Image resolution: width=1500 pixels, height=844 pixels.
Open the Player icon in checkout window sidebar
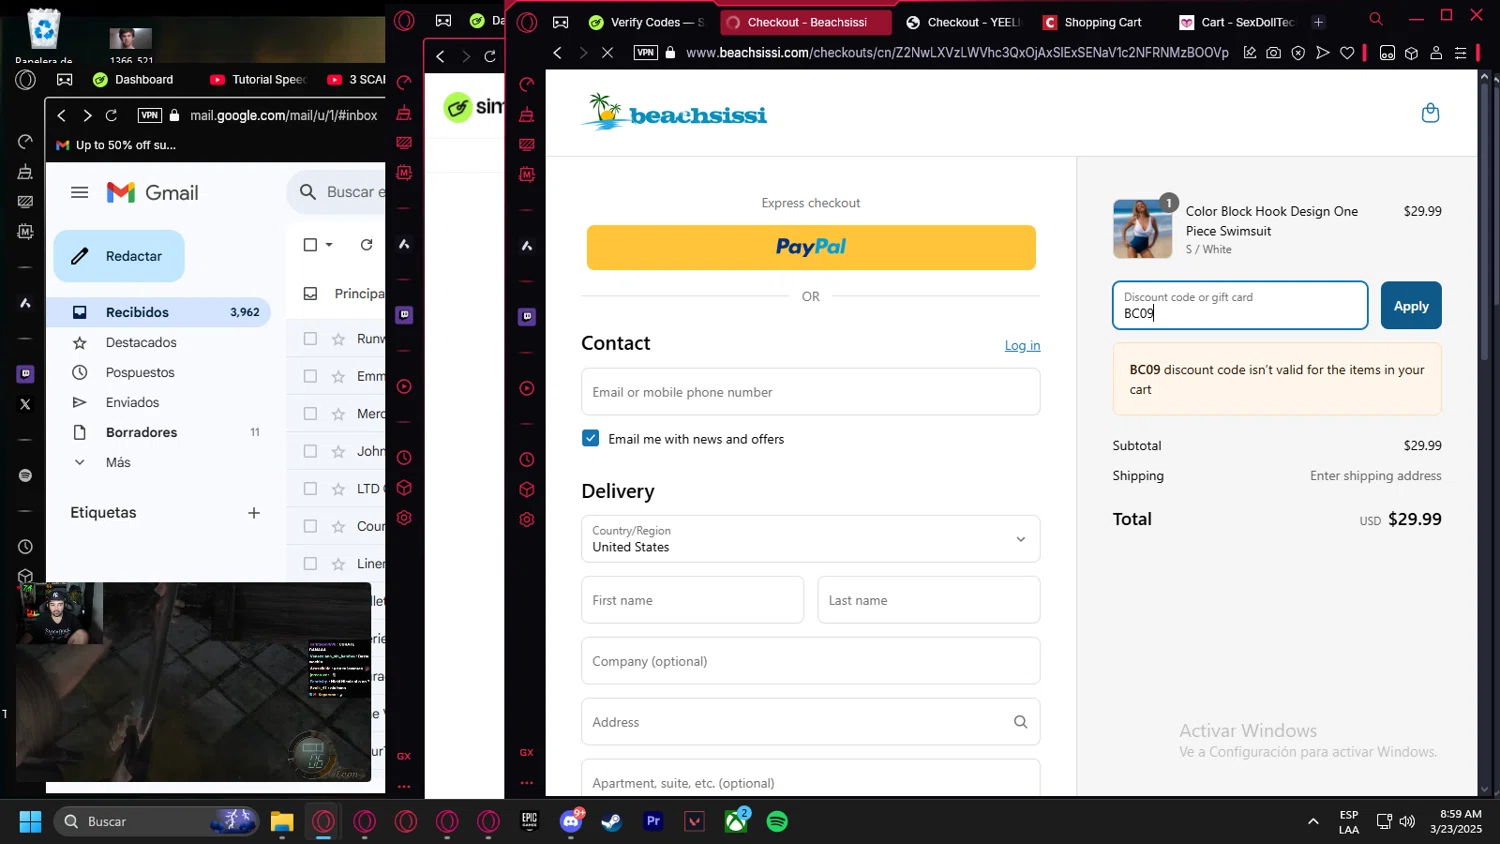point(527,388)
